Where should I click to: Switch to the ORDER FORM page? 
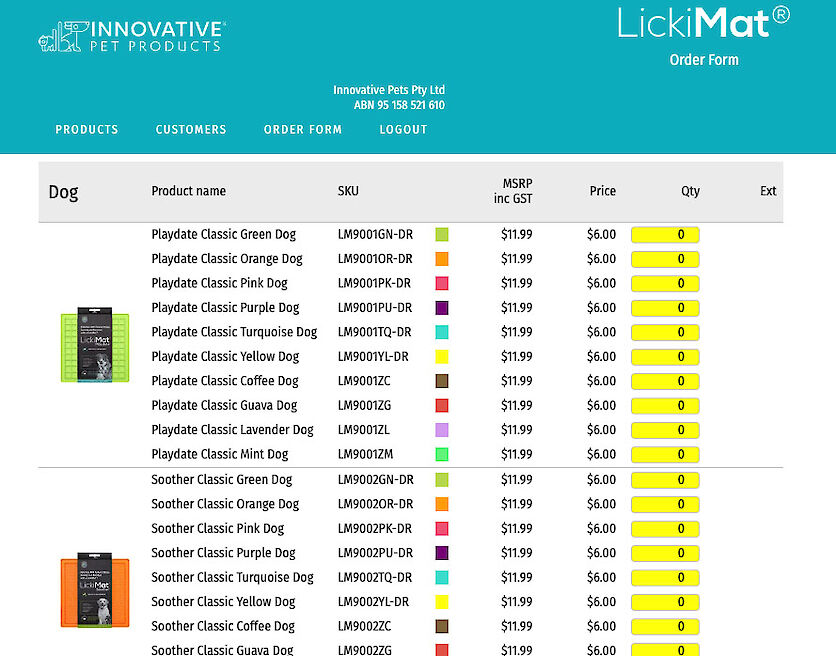tap(303, 129)
